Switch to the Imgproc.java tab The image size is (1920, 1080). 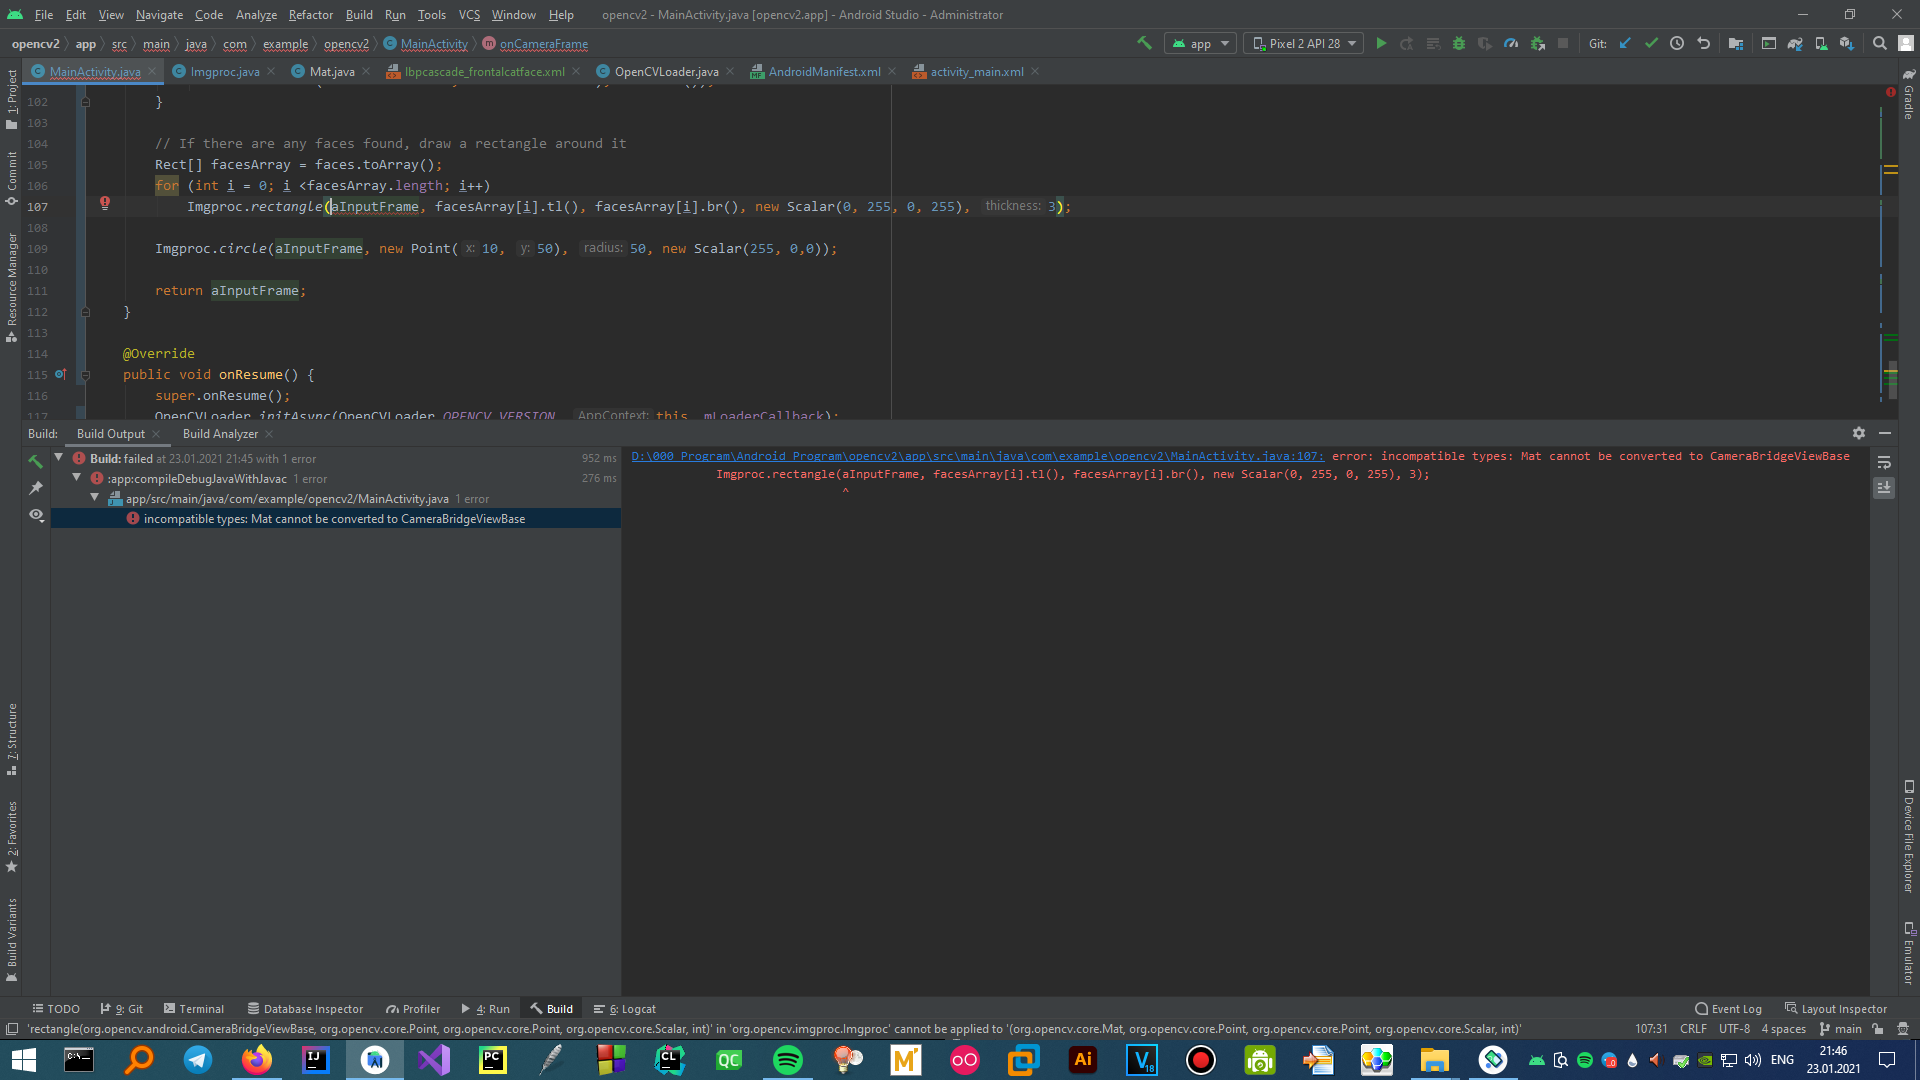225,72
